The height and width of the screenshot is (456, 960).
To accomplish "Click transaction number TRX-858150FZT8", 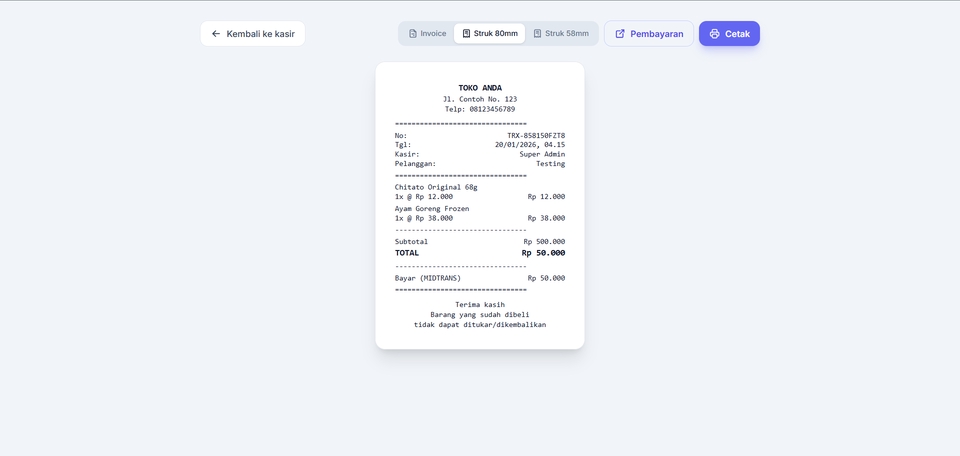I will (536, 135).
